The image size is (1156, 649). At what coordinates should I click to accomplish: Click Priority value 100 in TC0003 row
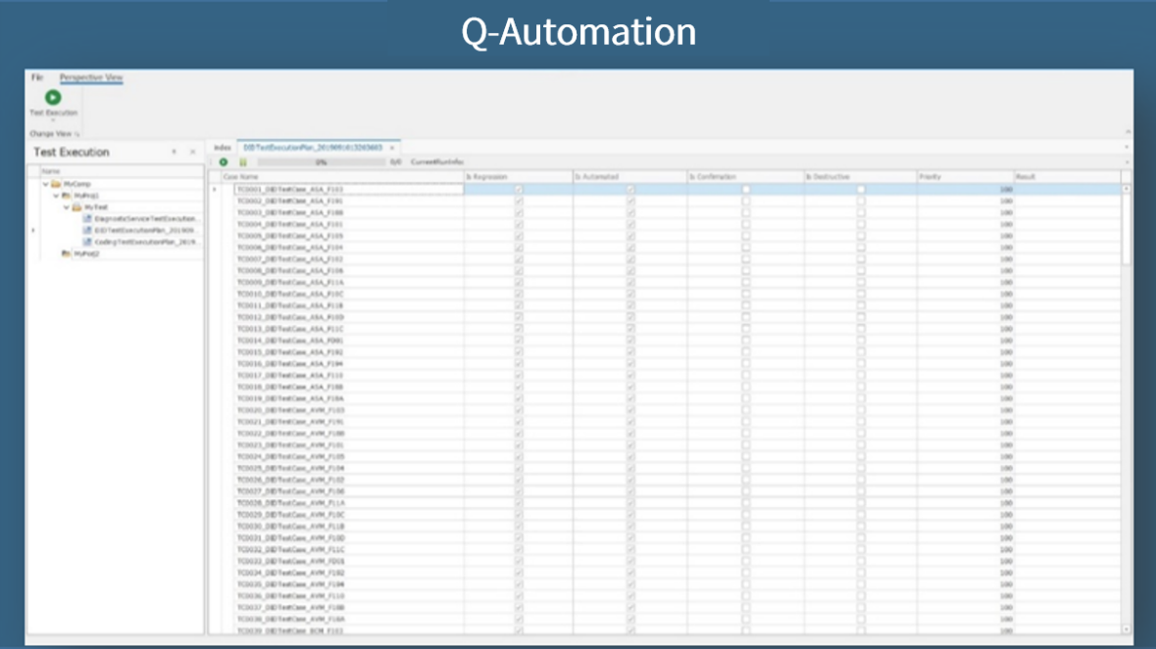click(x=1006, y=213)
